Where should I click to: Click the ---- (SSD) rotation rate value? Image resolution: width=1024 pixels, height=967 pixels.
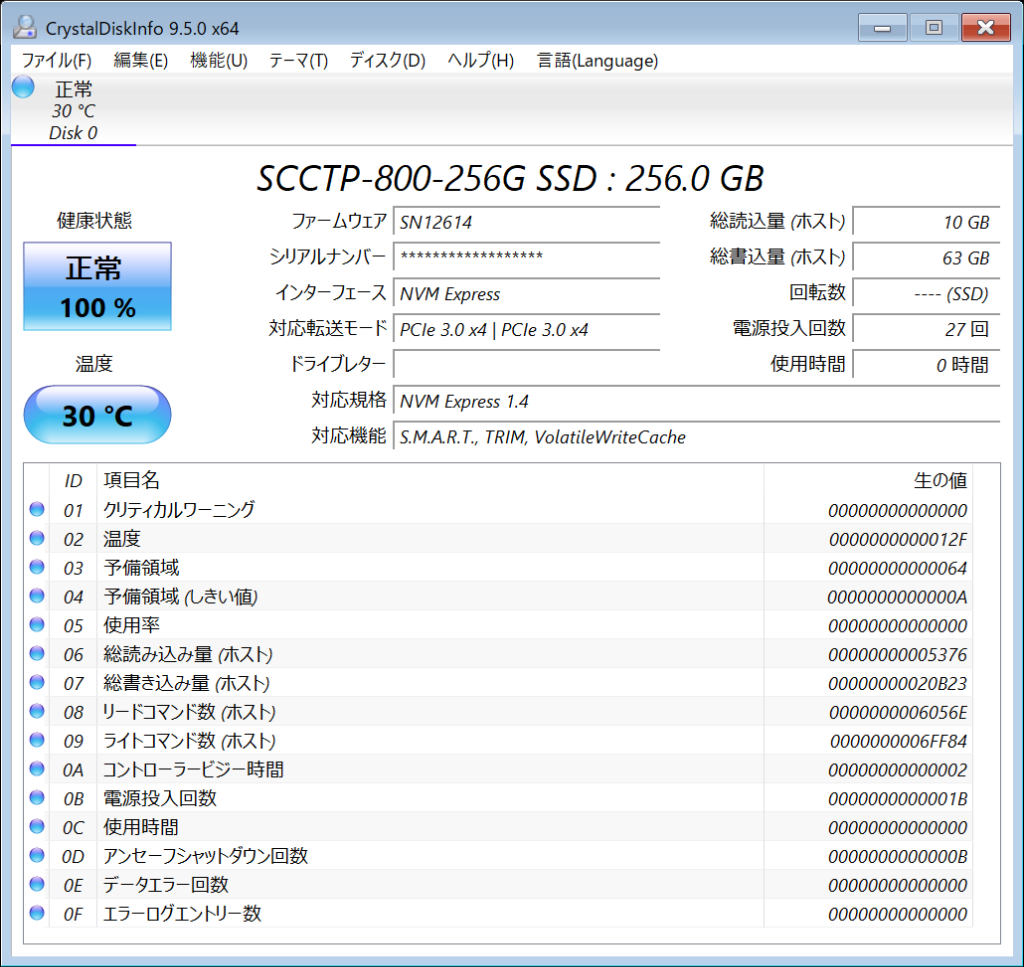pos(926,293)
